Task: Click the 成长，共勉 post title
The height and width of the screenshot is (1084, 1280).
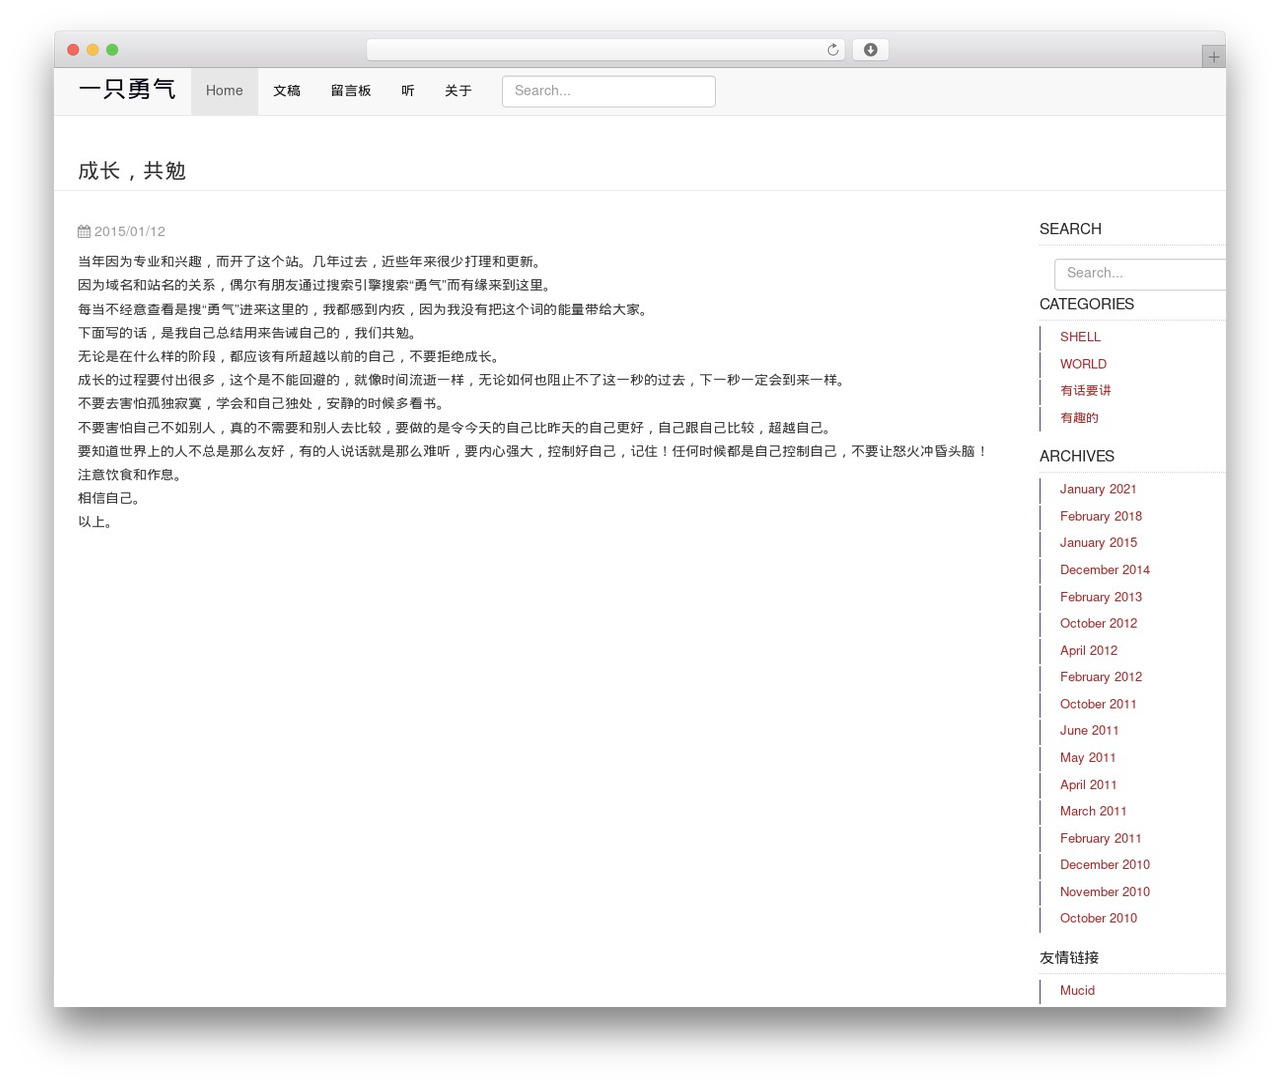Action: [x=132, y=171]
